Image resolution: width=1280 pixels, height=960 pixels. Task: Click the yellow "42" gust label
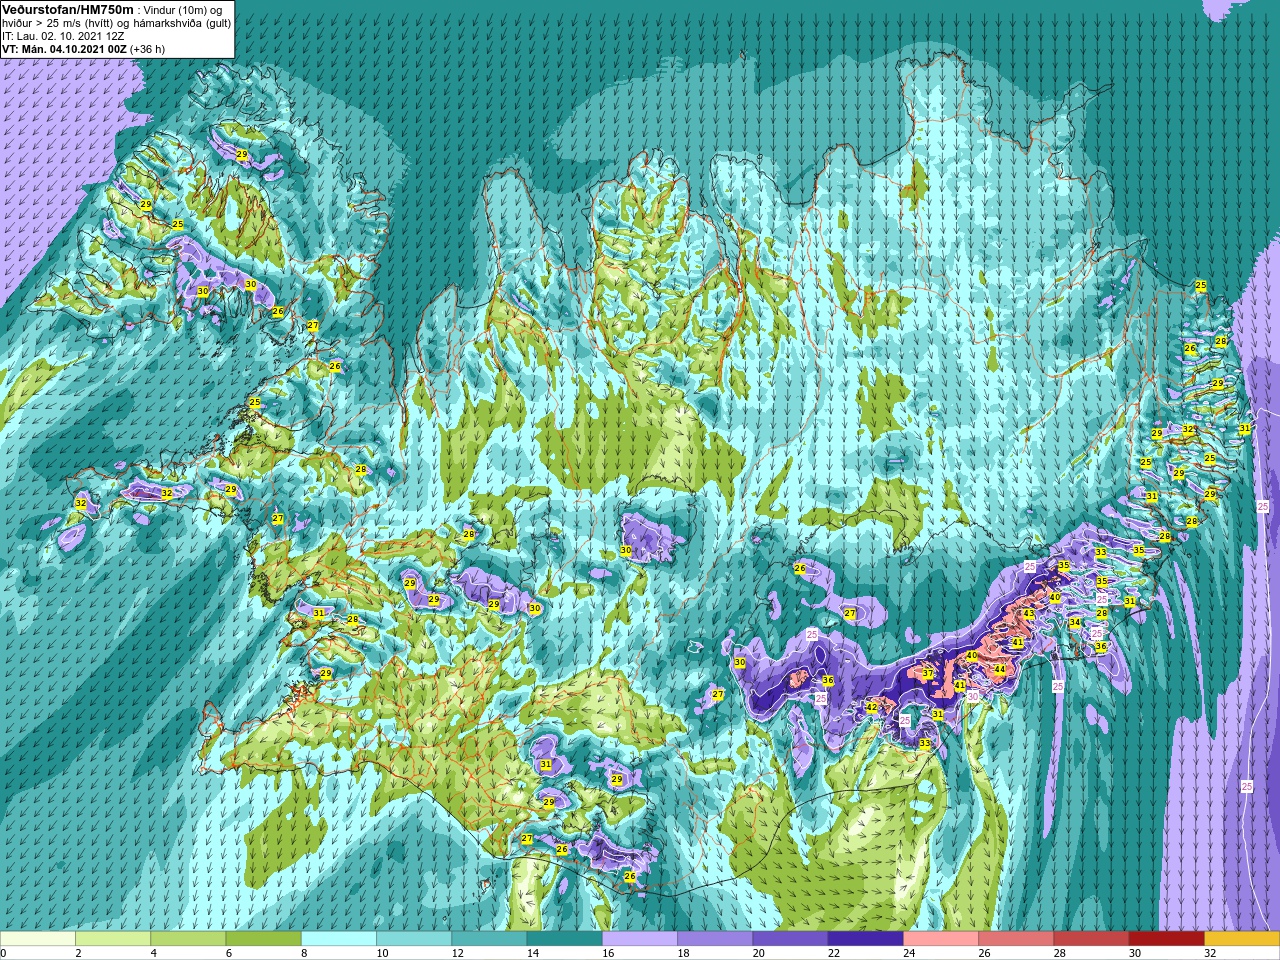871,707
